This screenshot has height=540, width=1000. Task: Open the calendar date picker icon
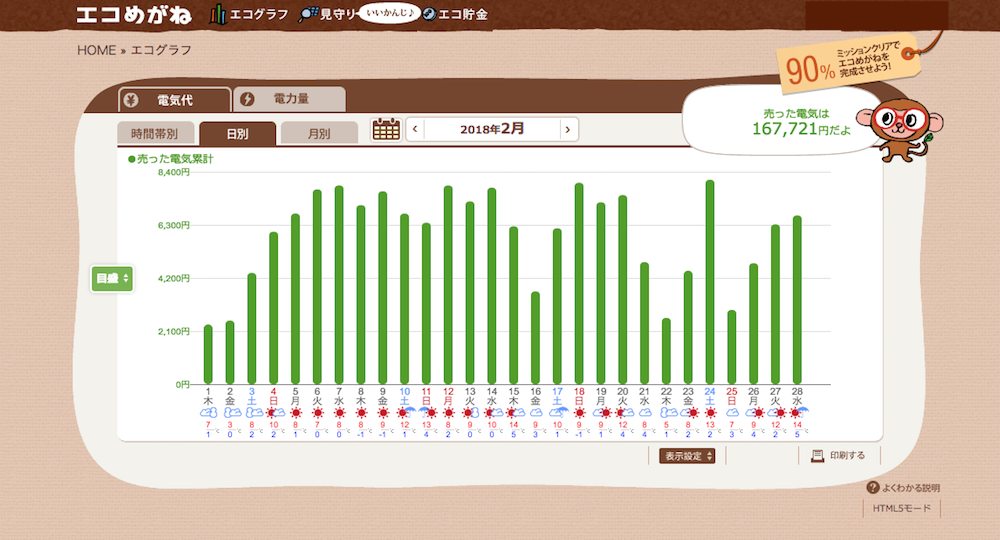click(x=386, y=129)
